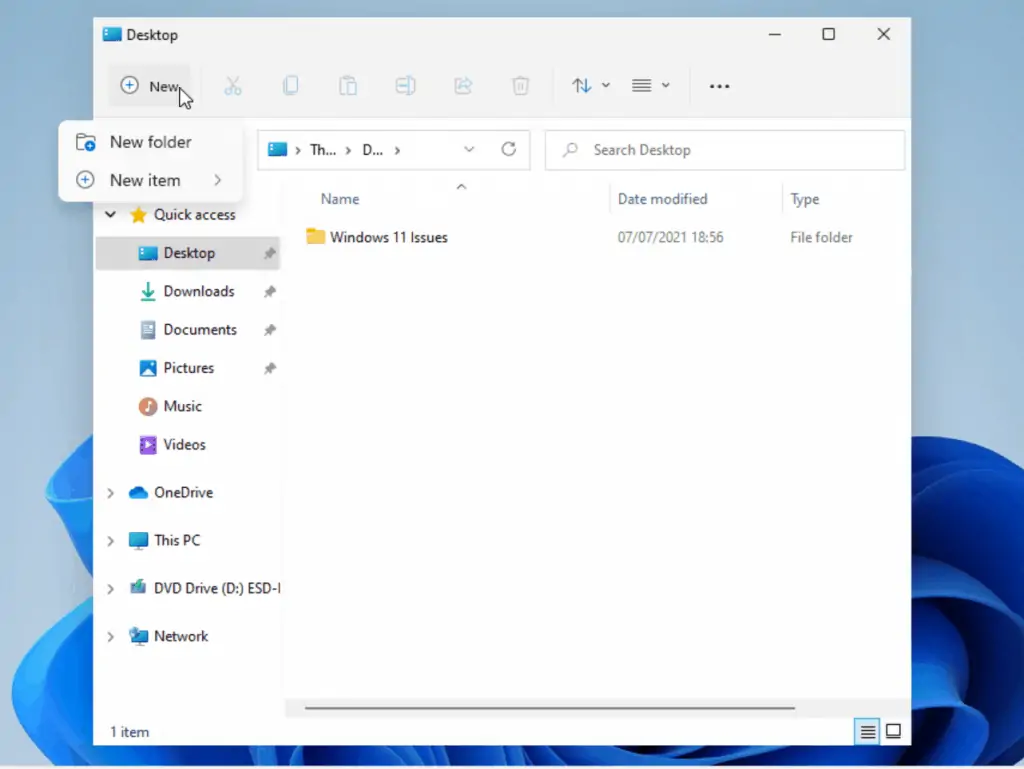Image resolution: width=1024 pixels, height=769 pixels.
Task: Click the Desktop window title icon
Action: coord(112,35)
